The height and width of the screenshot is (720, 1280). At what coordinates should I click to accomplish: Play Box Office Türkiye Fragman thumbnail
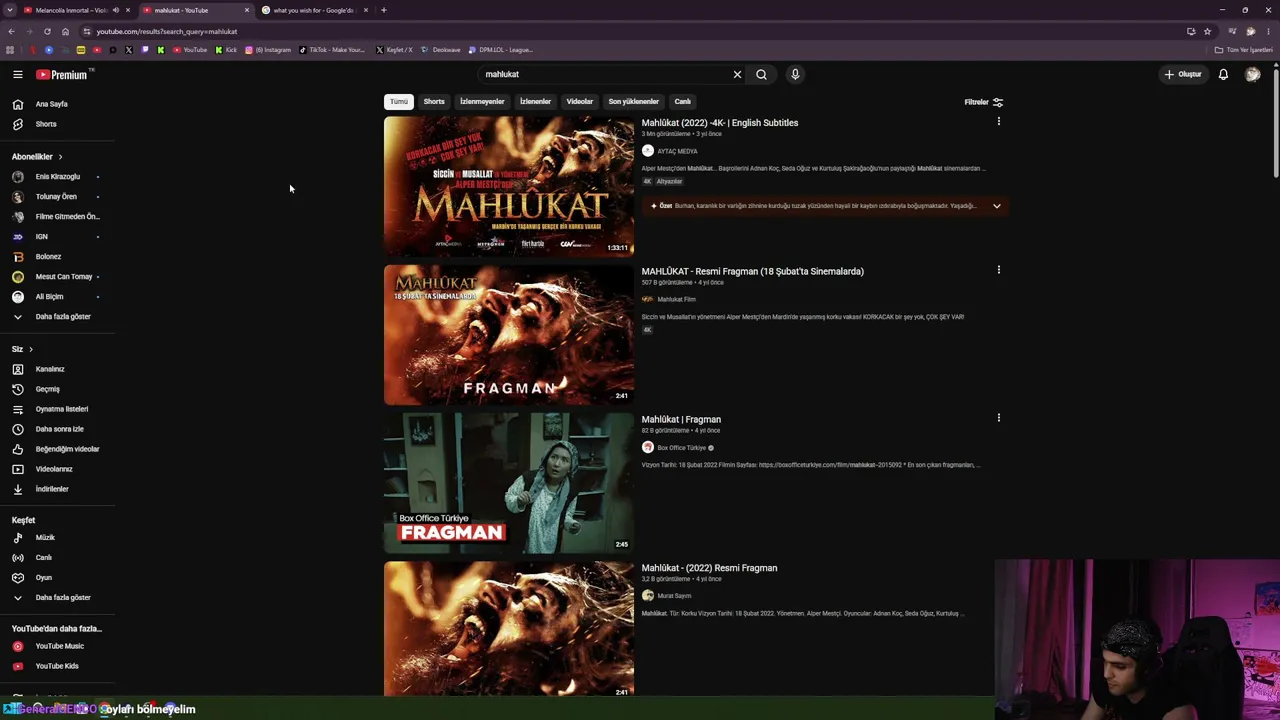(509, 483)
